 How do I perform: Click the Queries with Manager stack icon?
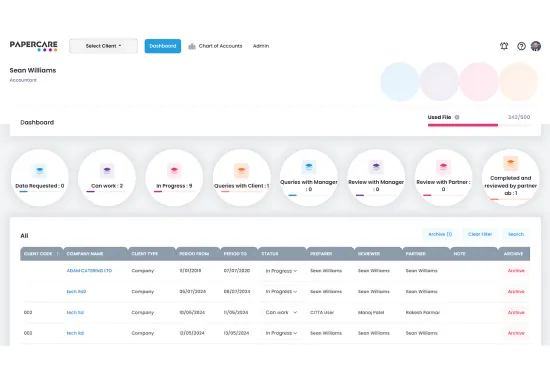point(309,167)
